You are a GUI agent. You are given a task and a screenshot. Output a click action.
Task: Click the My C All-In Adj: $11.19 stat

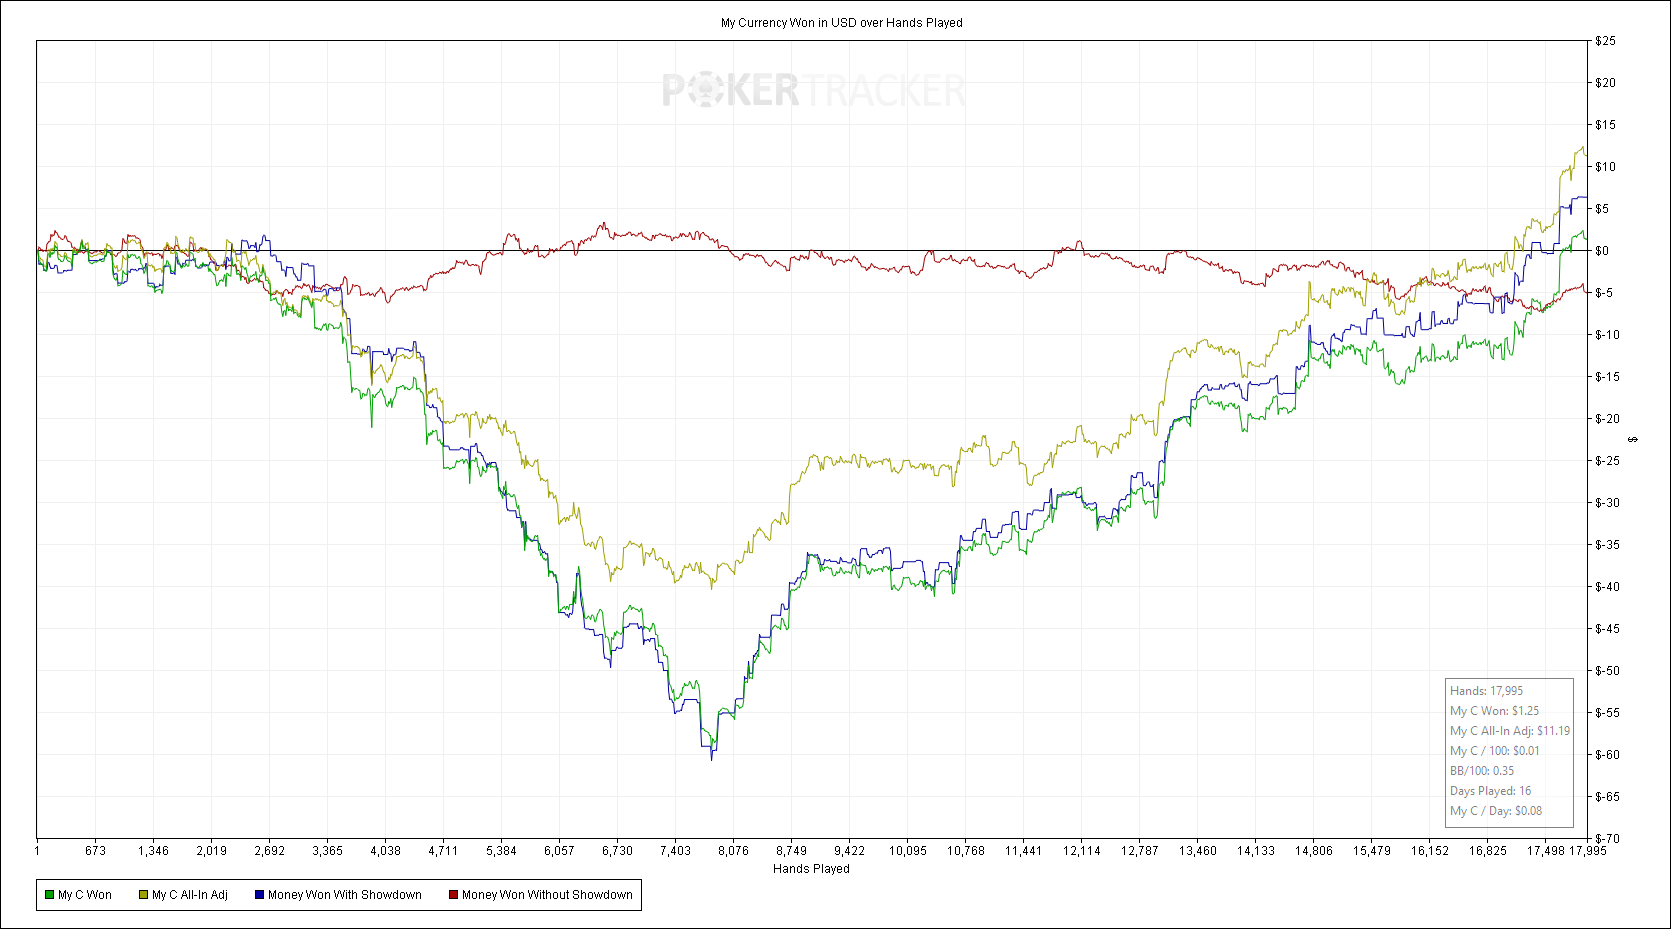pos(1510,731)
